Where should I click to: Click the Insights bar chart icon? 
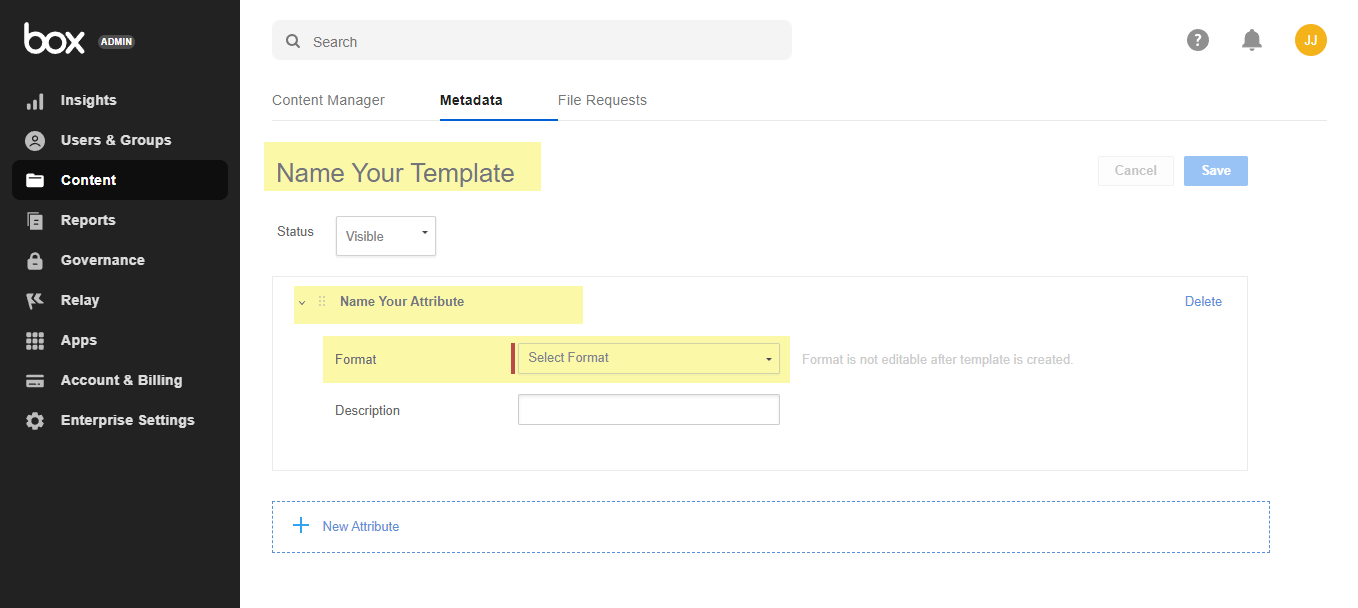35,101
